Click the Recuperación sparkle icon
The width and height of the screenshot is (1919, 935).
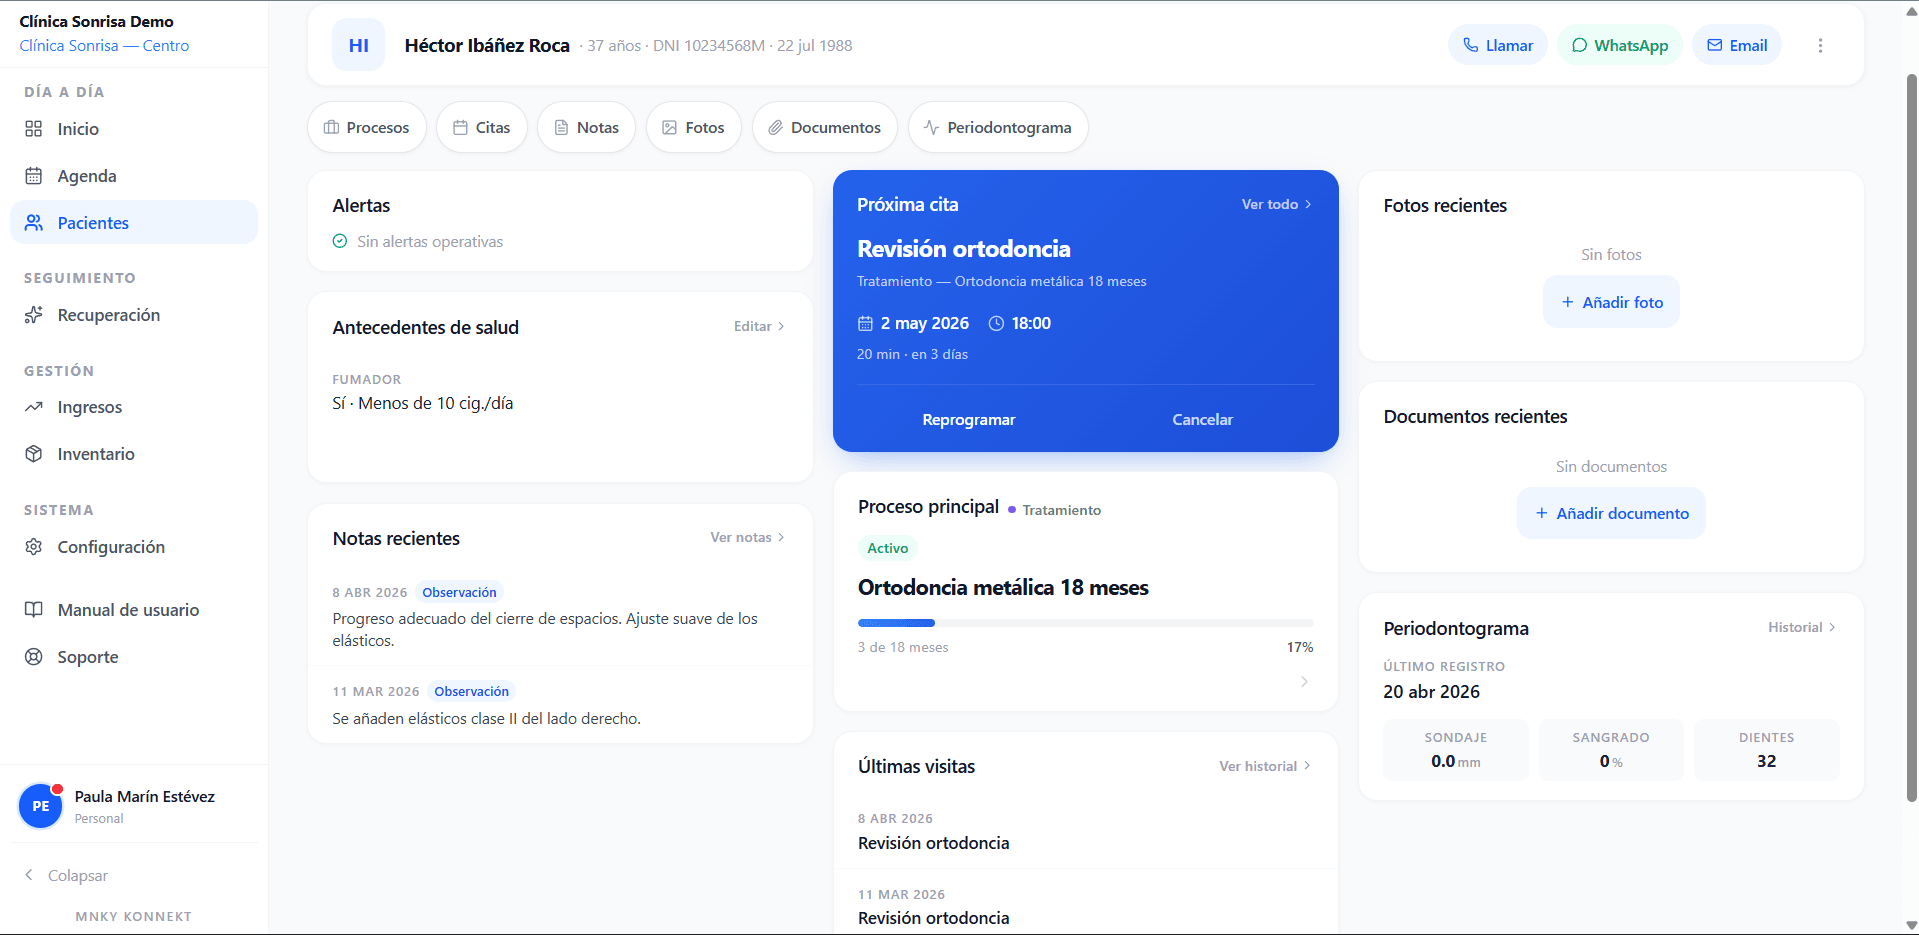click(x=34, y=315)
